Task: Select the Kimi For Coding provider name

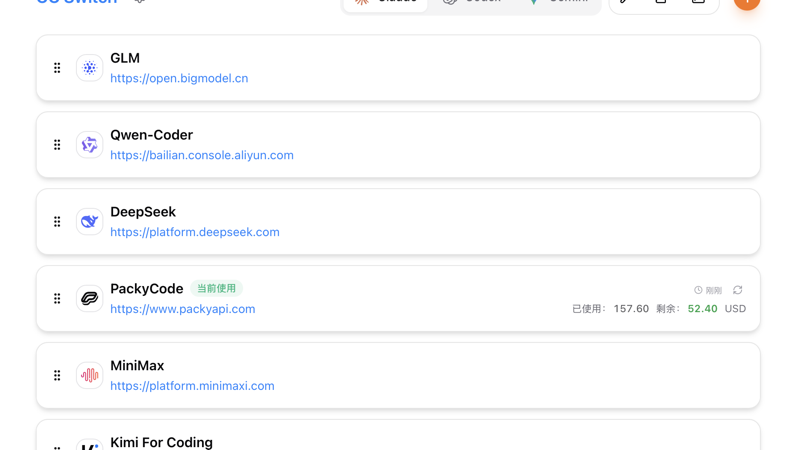Action: point(161,442)
